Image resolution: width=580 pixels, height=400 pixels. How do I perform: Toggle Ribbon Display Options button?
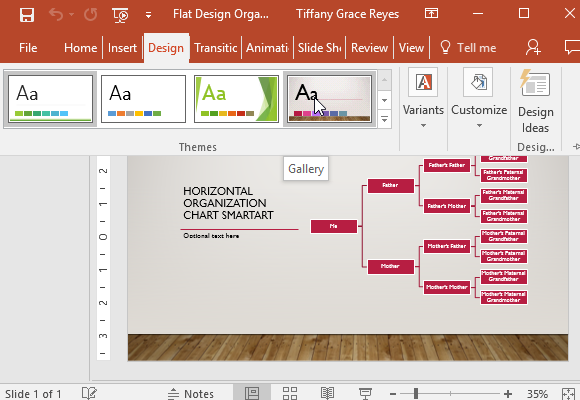coord(431,14)
